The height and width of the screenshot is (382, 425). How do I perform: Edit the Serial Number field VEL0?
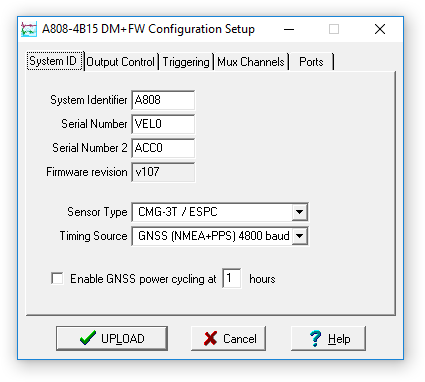click(x=163, y=124)
